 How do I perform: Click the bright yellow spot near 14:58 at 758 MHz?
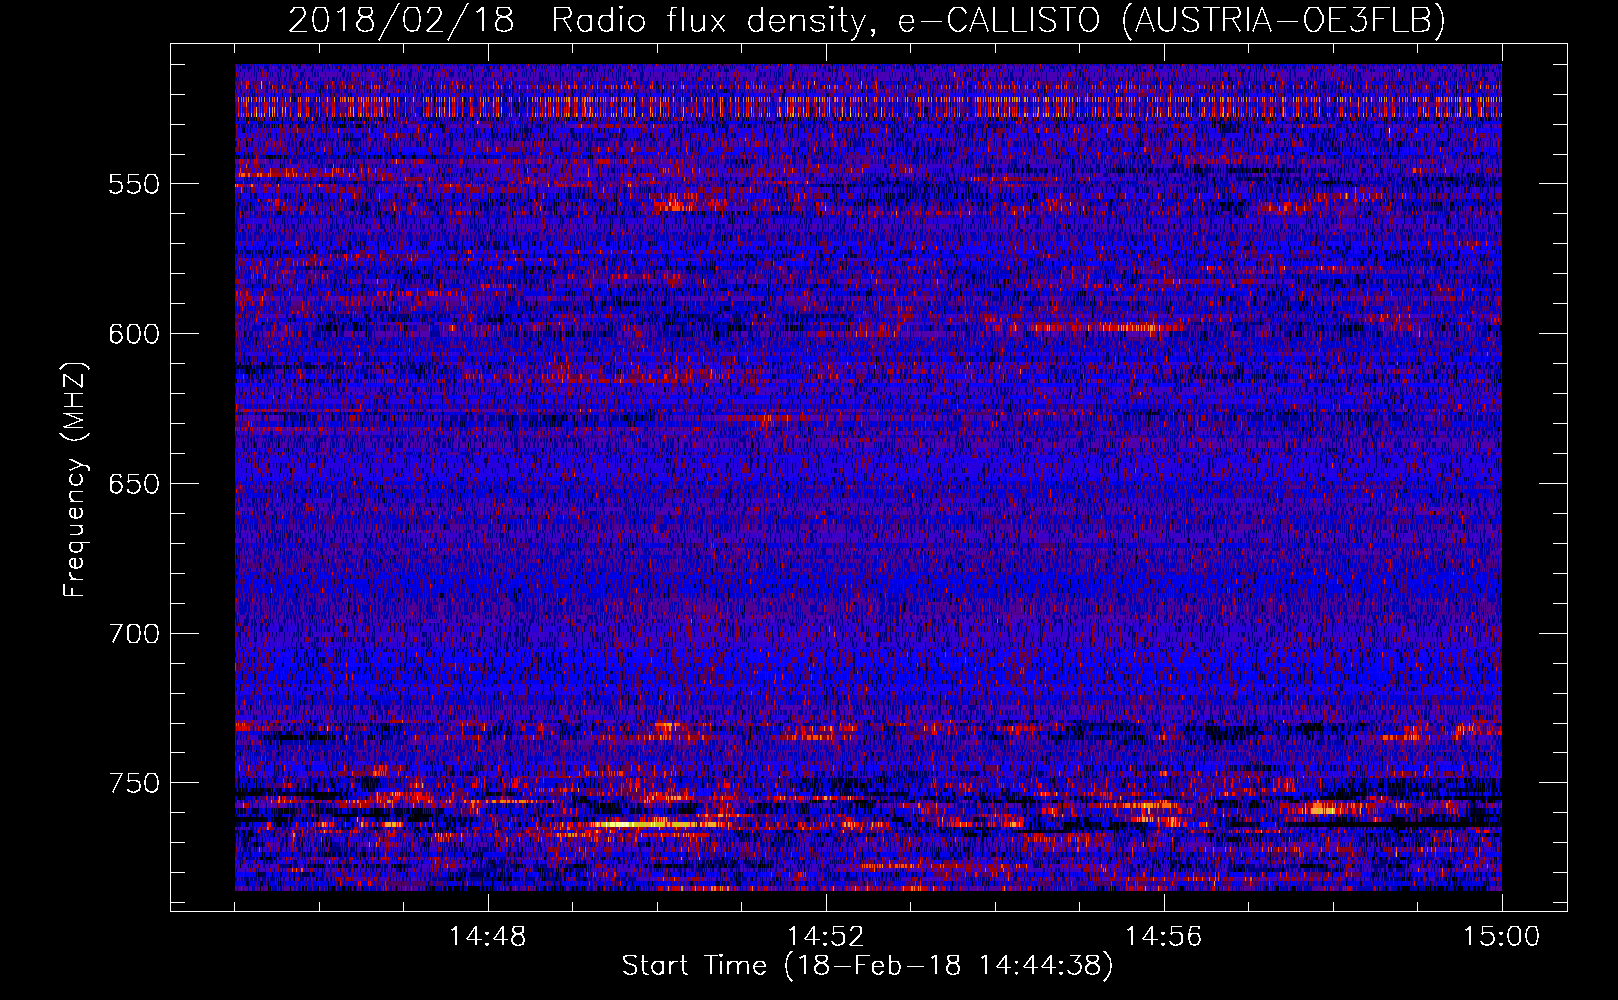(1322, 807)
